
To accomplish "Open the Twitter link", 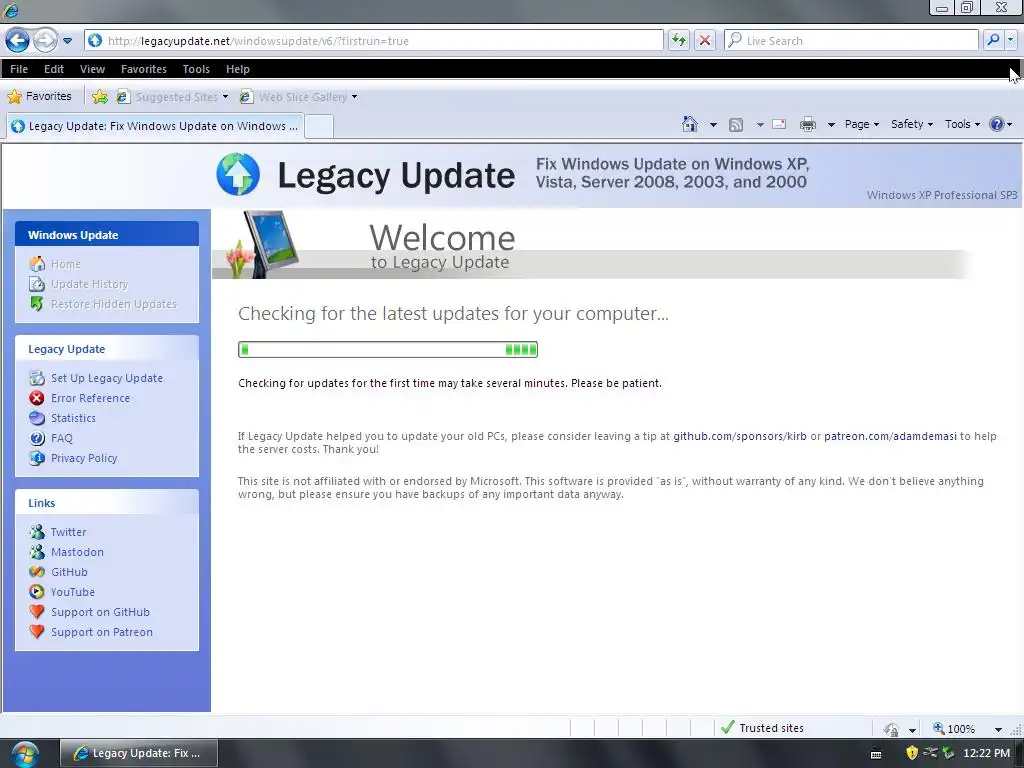I will tap(69, 532).
